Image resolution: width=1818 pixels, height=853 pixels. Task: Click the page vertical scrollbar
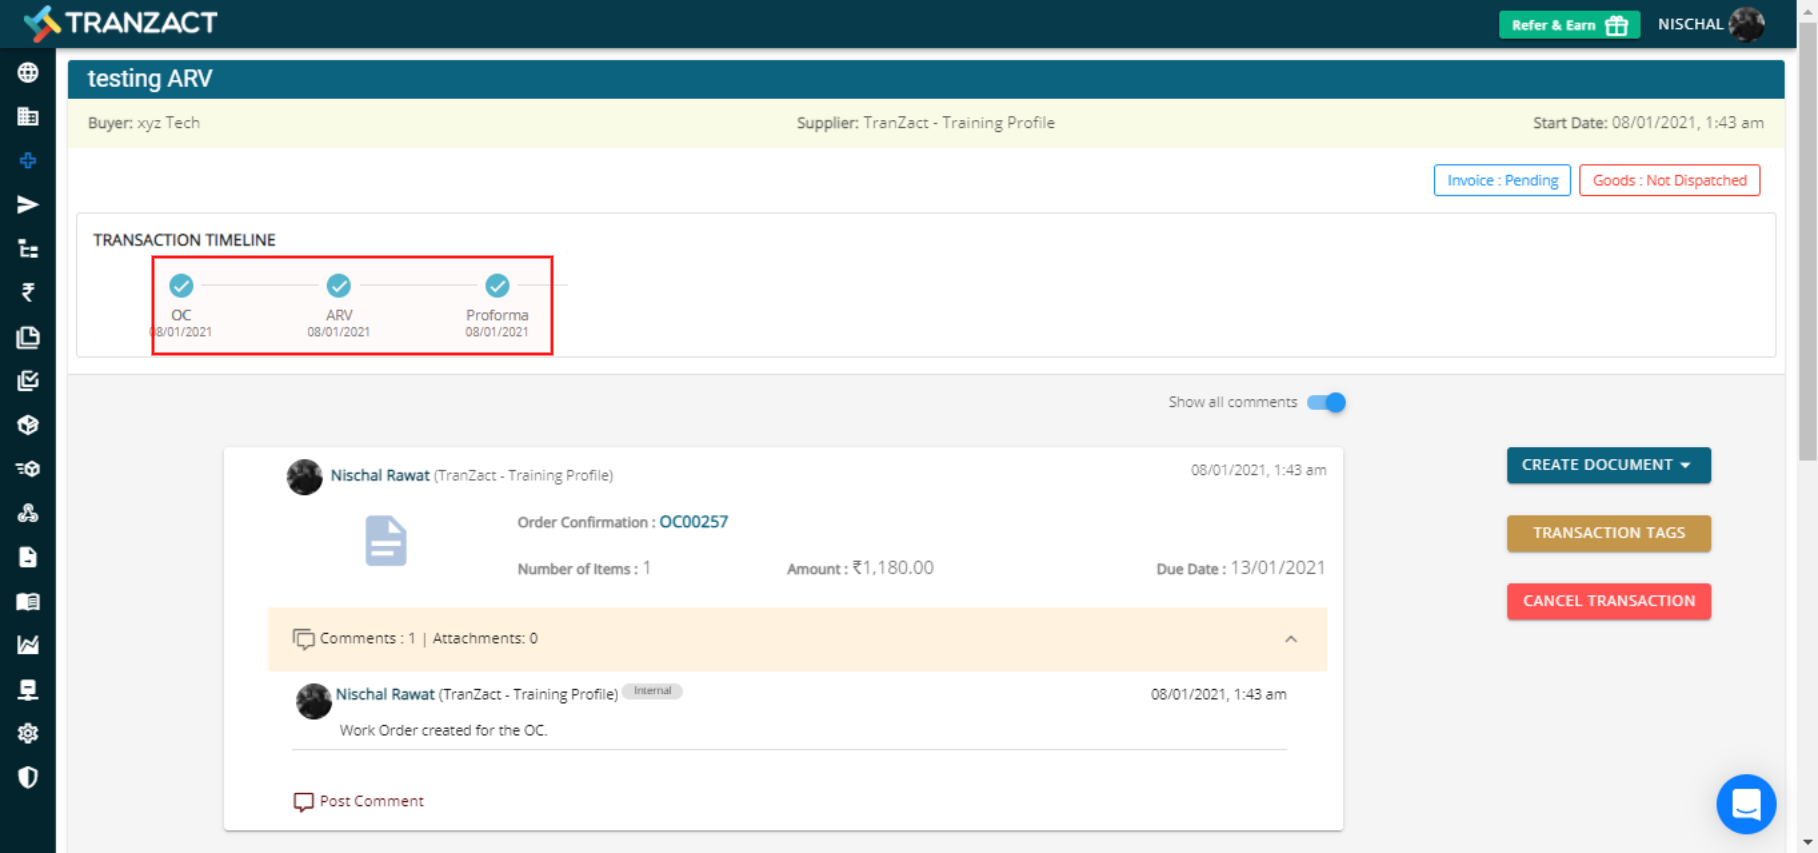1807,240
